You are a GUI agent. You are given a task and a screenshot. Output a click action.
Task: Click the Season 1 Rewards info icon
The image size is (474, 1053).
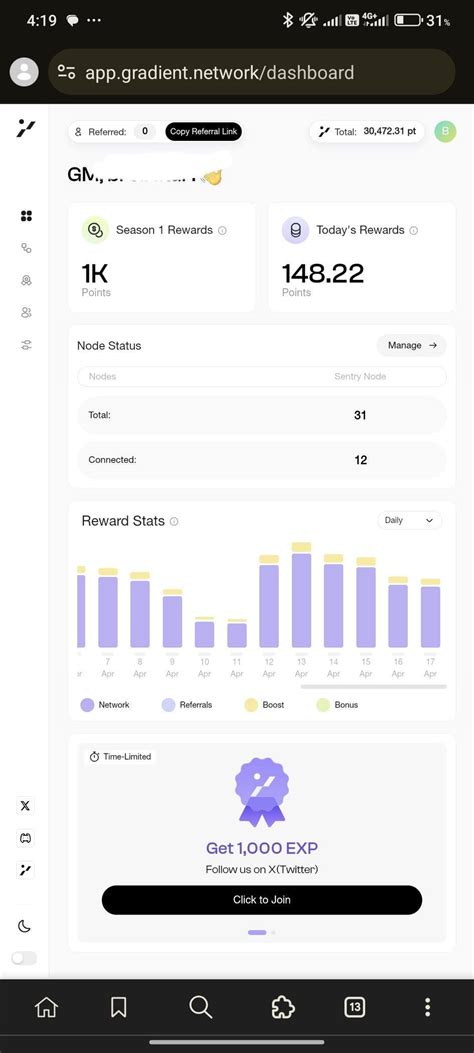[x=222, y=230]
